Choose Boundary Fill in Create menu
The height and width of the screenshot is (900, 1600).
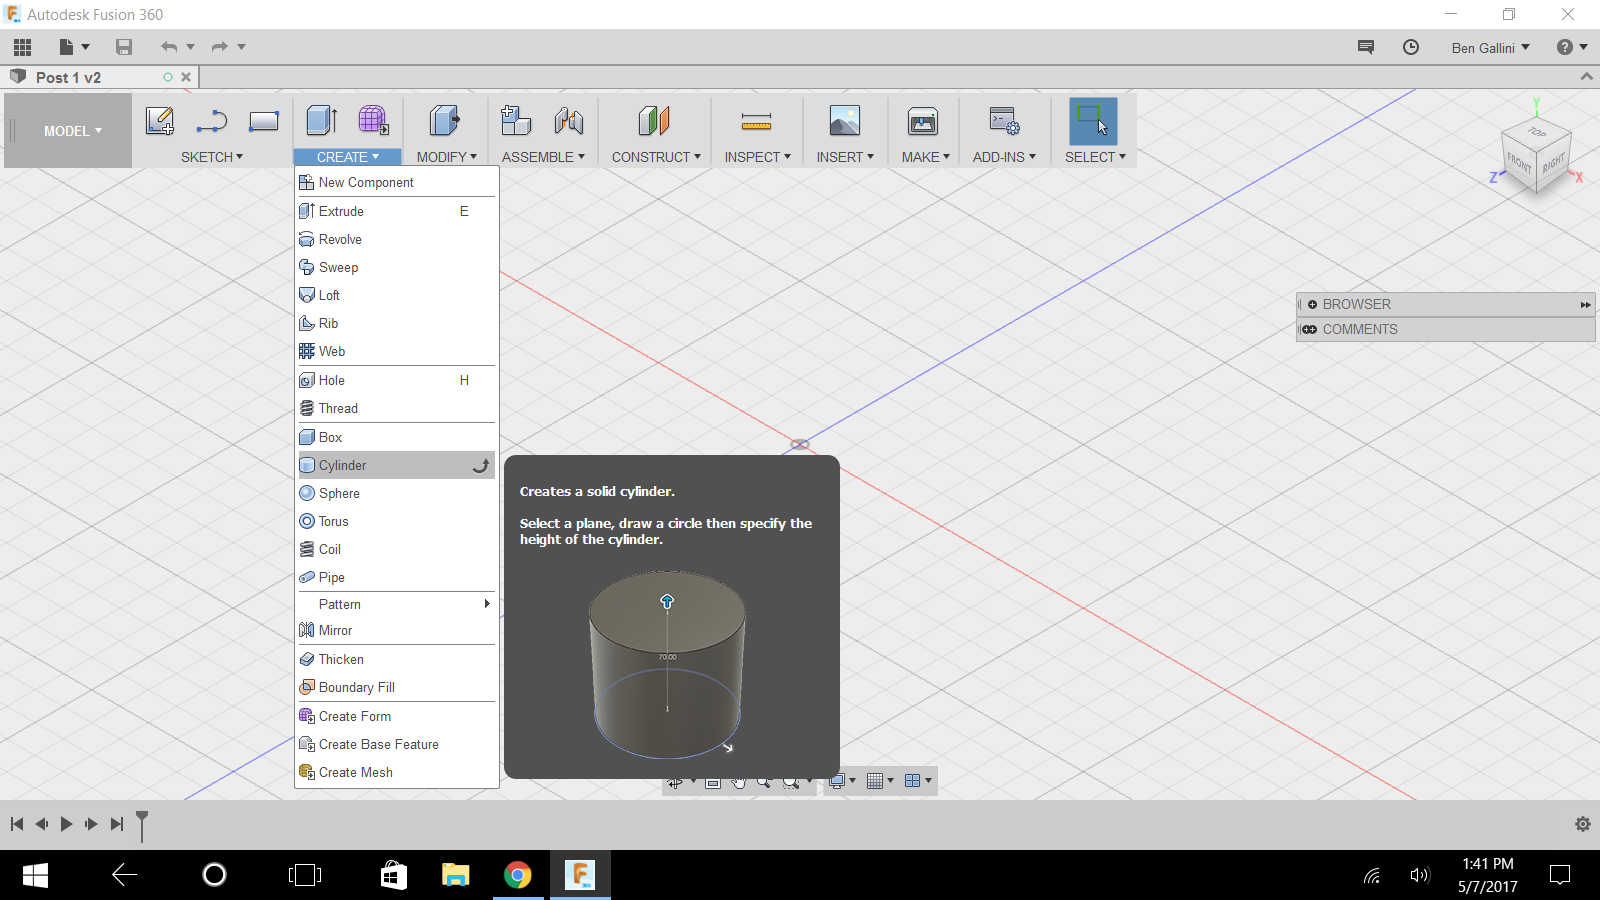point(397,687)
